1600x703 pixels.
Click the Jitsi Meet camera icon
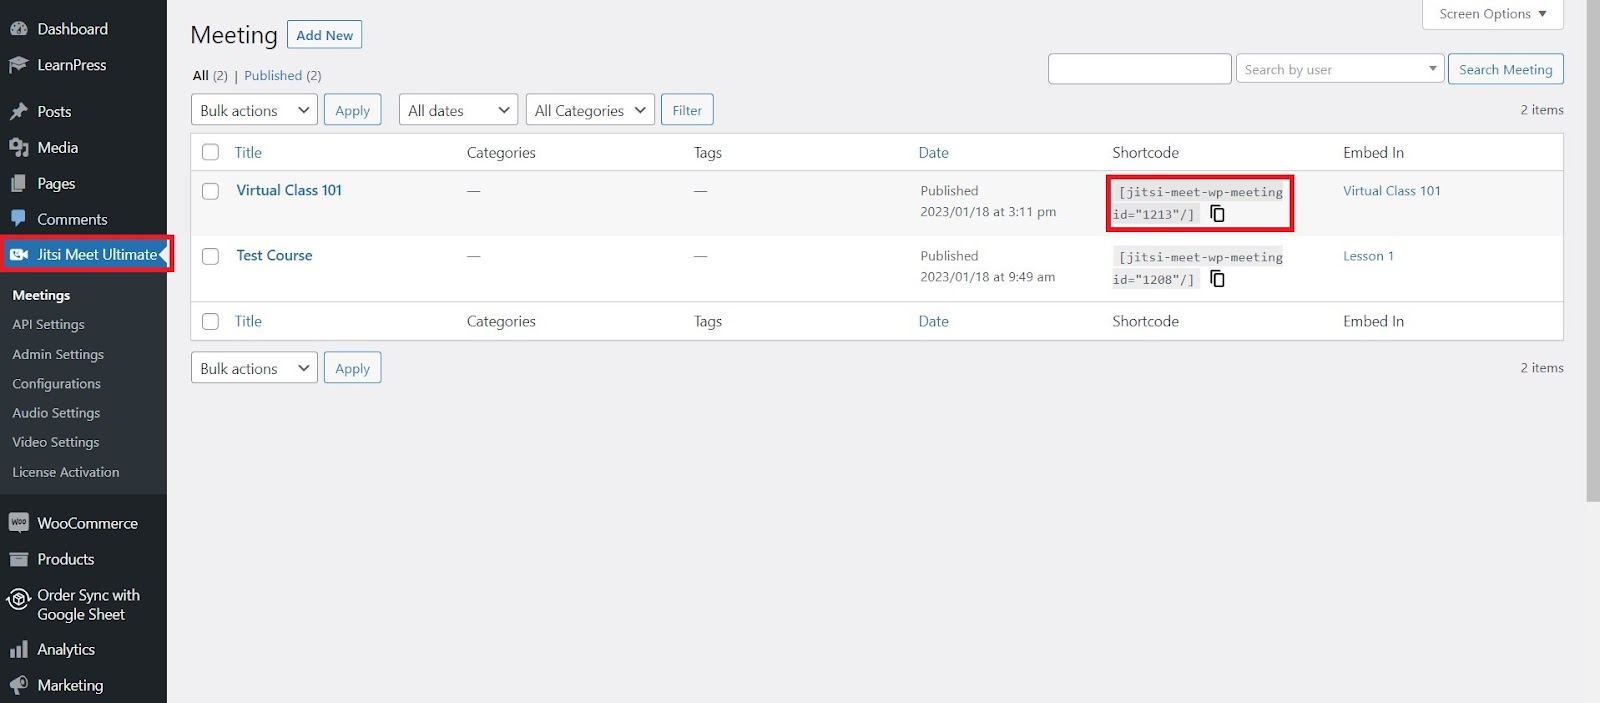tap(19, 254)
